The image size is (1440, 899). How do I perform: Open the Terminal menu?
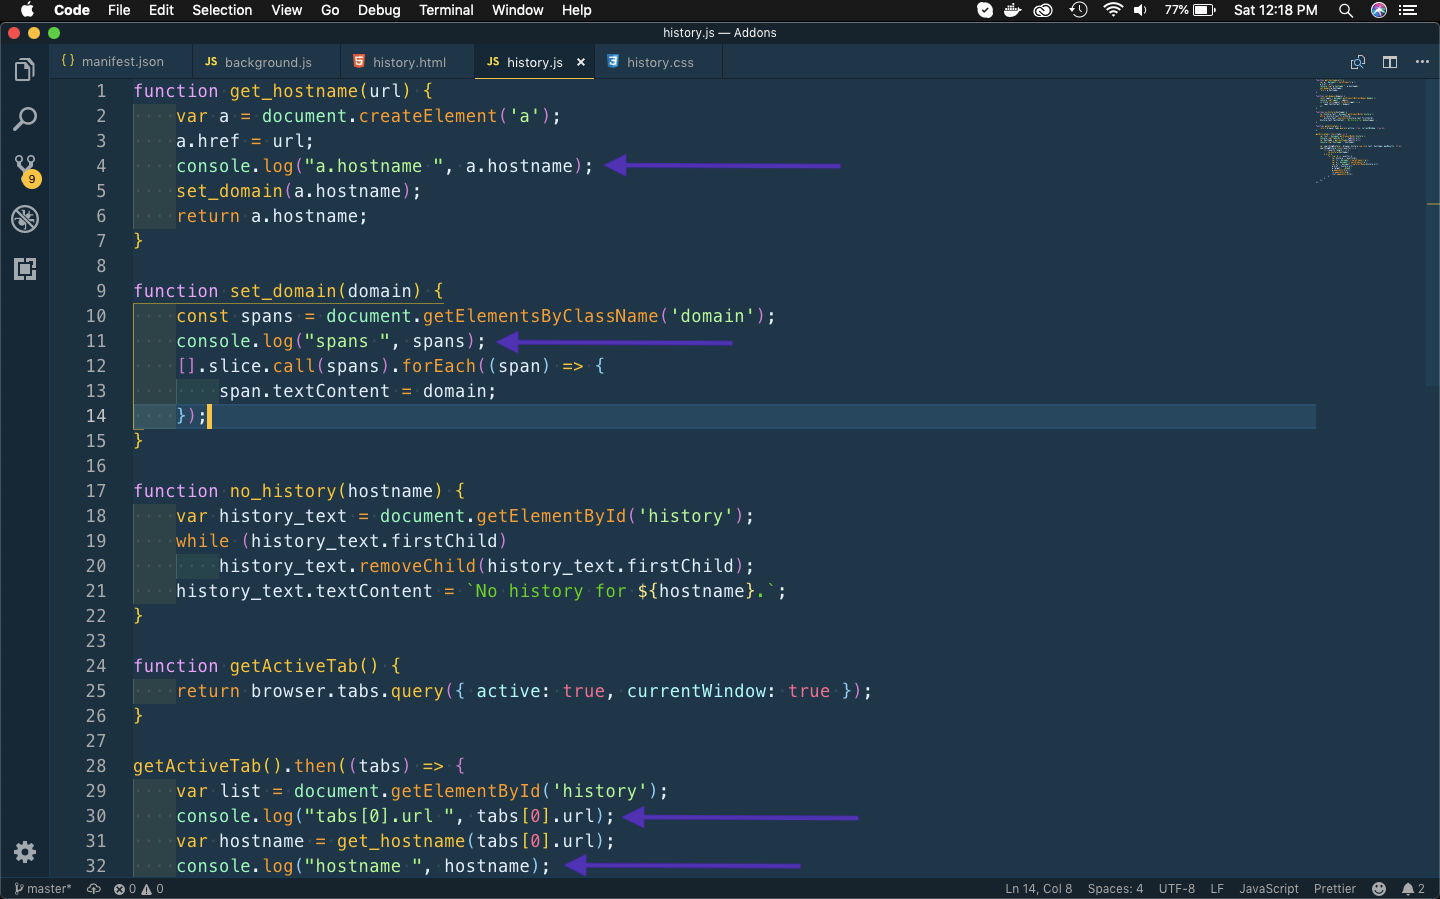tap(446, 10)
